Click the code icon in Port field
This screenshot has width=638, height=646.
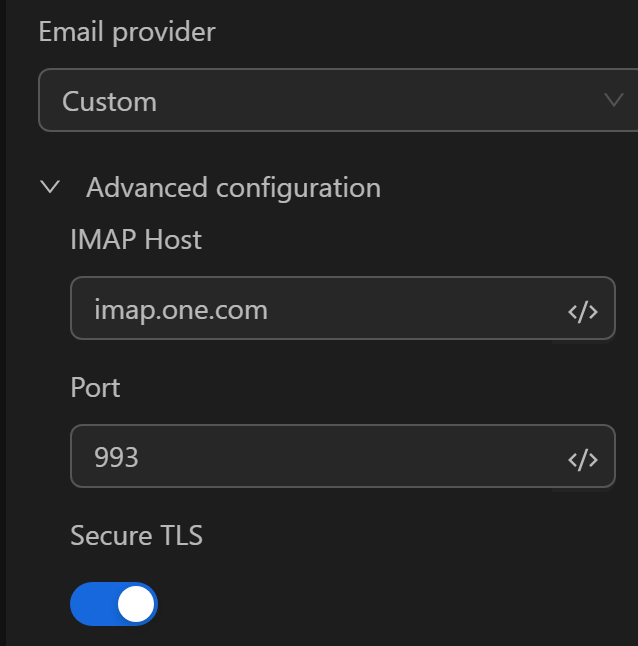click(x=583, y=459)
